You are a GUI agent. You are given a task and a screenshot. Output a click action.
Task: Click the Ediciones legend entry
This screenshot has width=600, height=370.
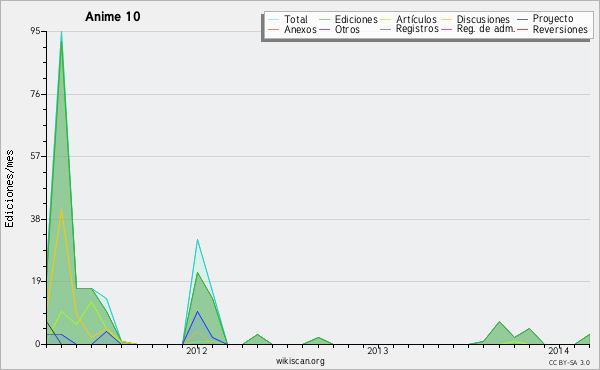pos(356,19)
